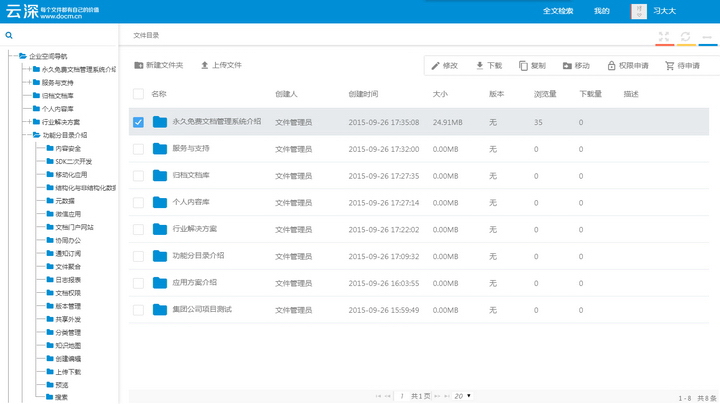The width and height of the screenshot is (720, 404).
Task: Open the 集团公司项目测试 folder
Action: [201, 309]
